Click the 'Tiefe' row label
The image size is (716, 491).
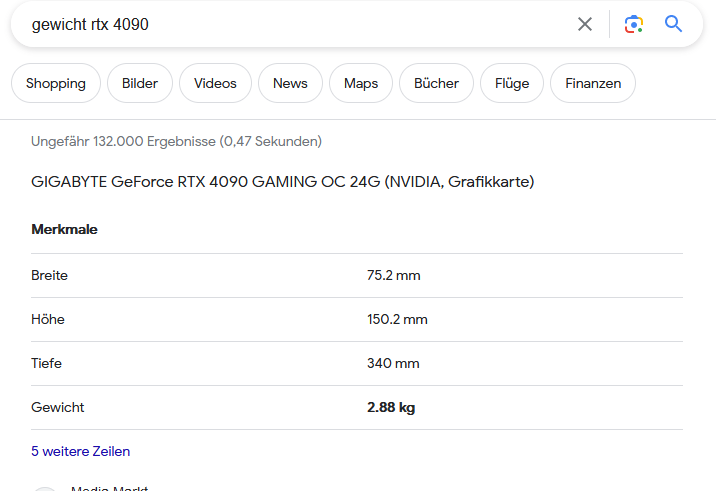click(x=46, y=363)
